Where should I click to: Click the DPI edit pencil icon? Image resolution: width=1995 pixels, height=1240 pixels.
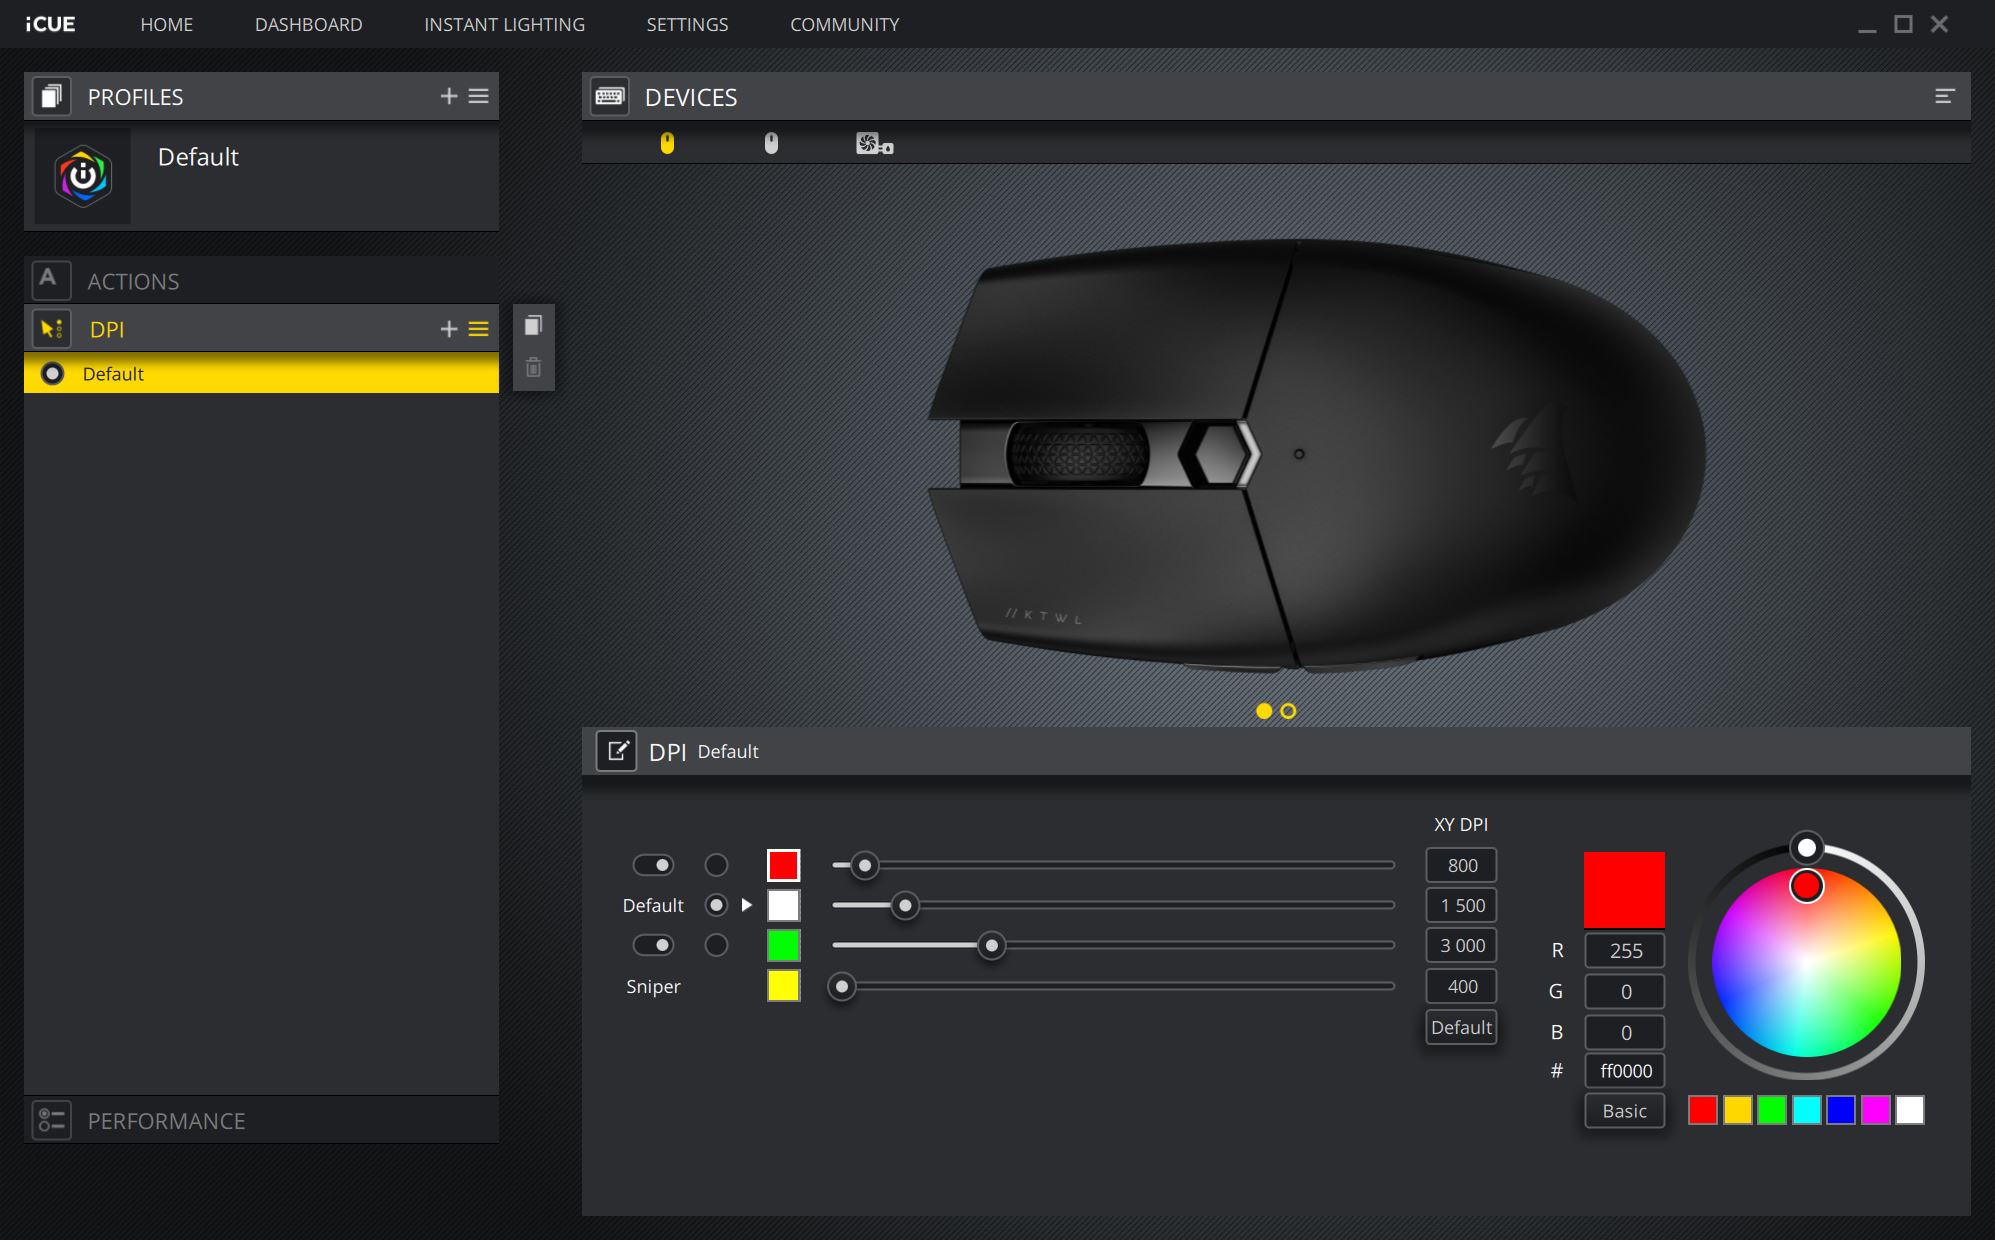point(616,751)
